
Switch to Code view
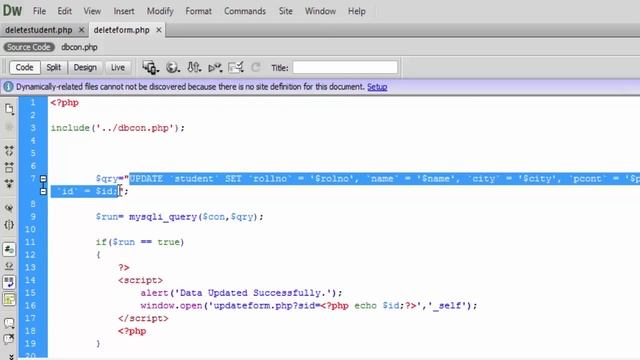coord(24,67)
